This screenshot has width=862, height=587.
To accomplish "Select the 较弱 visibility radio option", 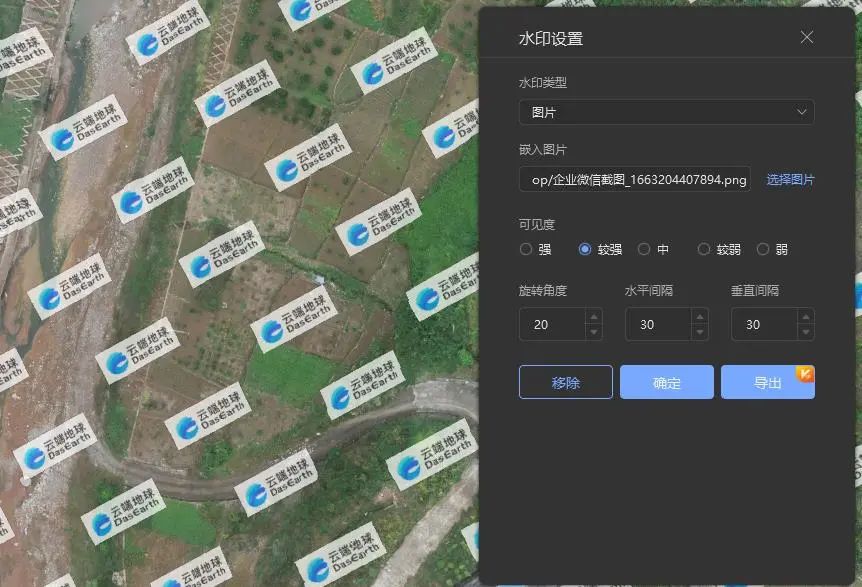I will [704, 250].
